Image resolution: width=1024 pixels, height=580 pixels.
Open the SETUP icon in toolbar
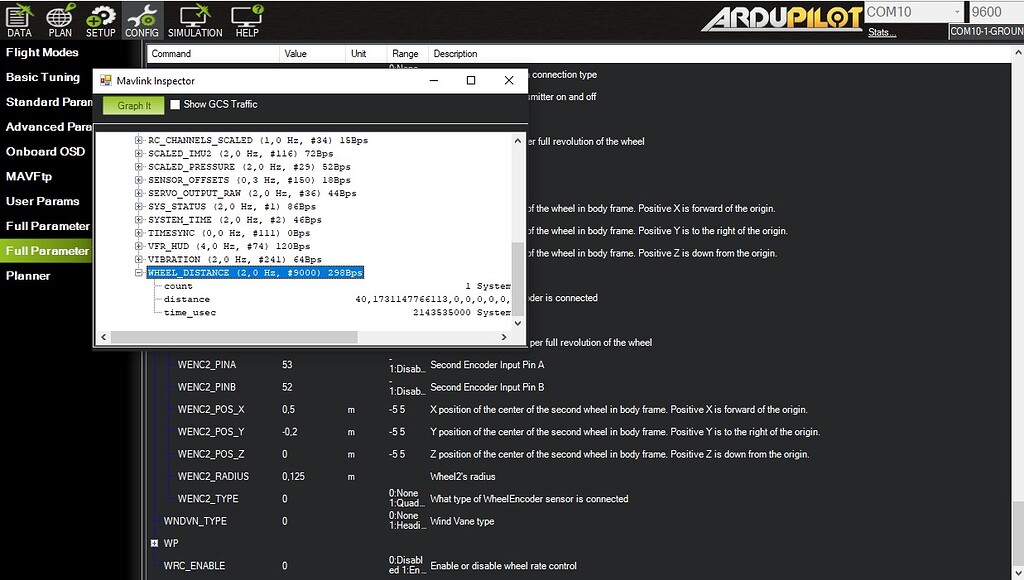point(100,19)
